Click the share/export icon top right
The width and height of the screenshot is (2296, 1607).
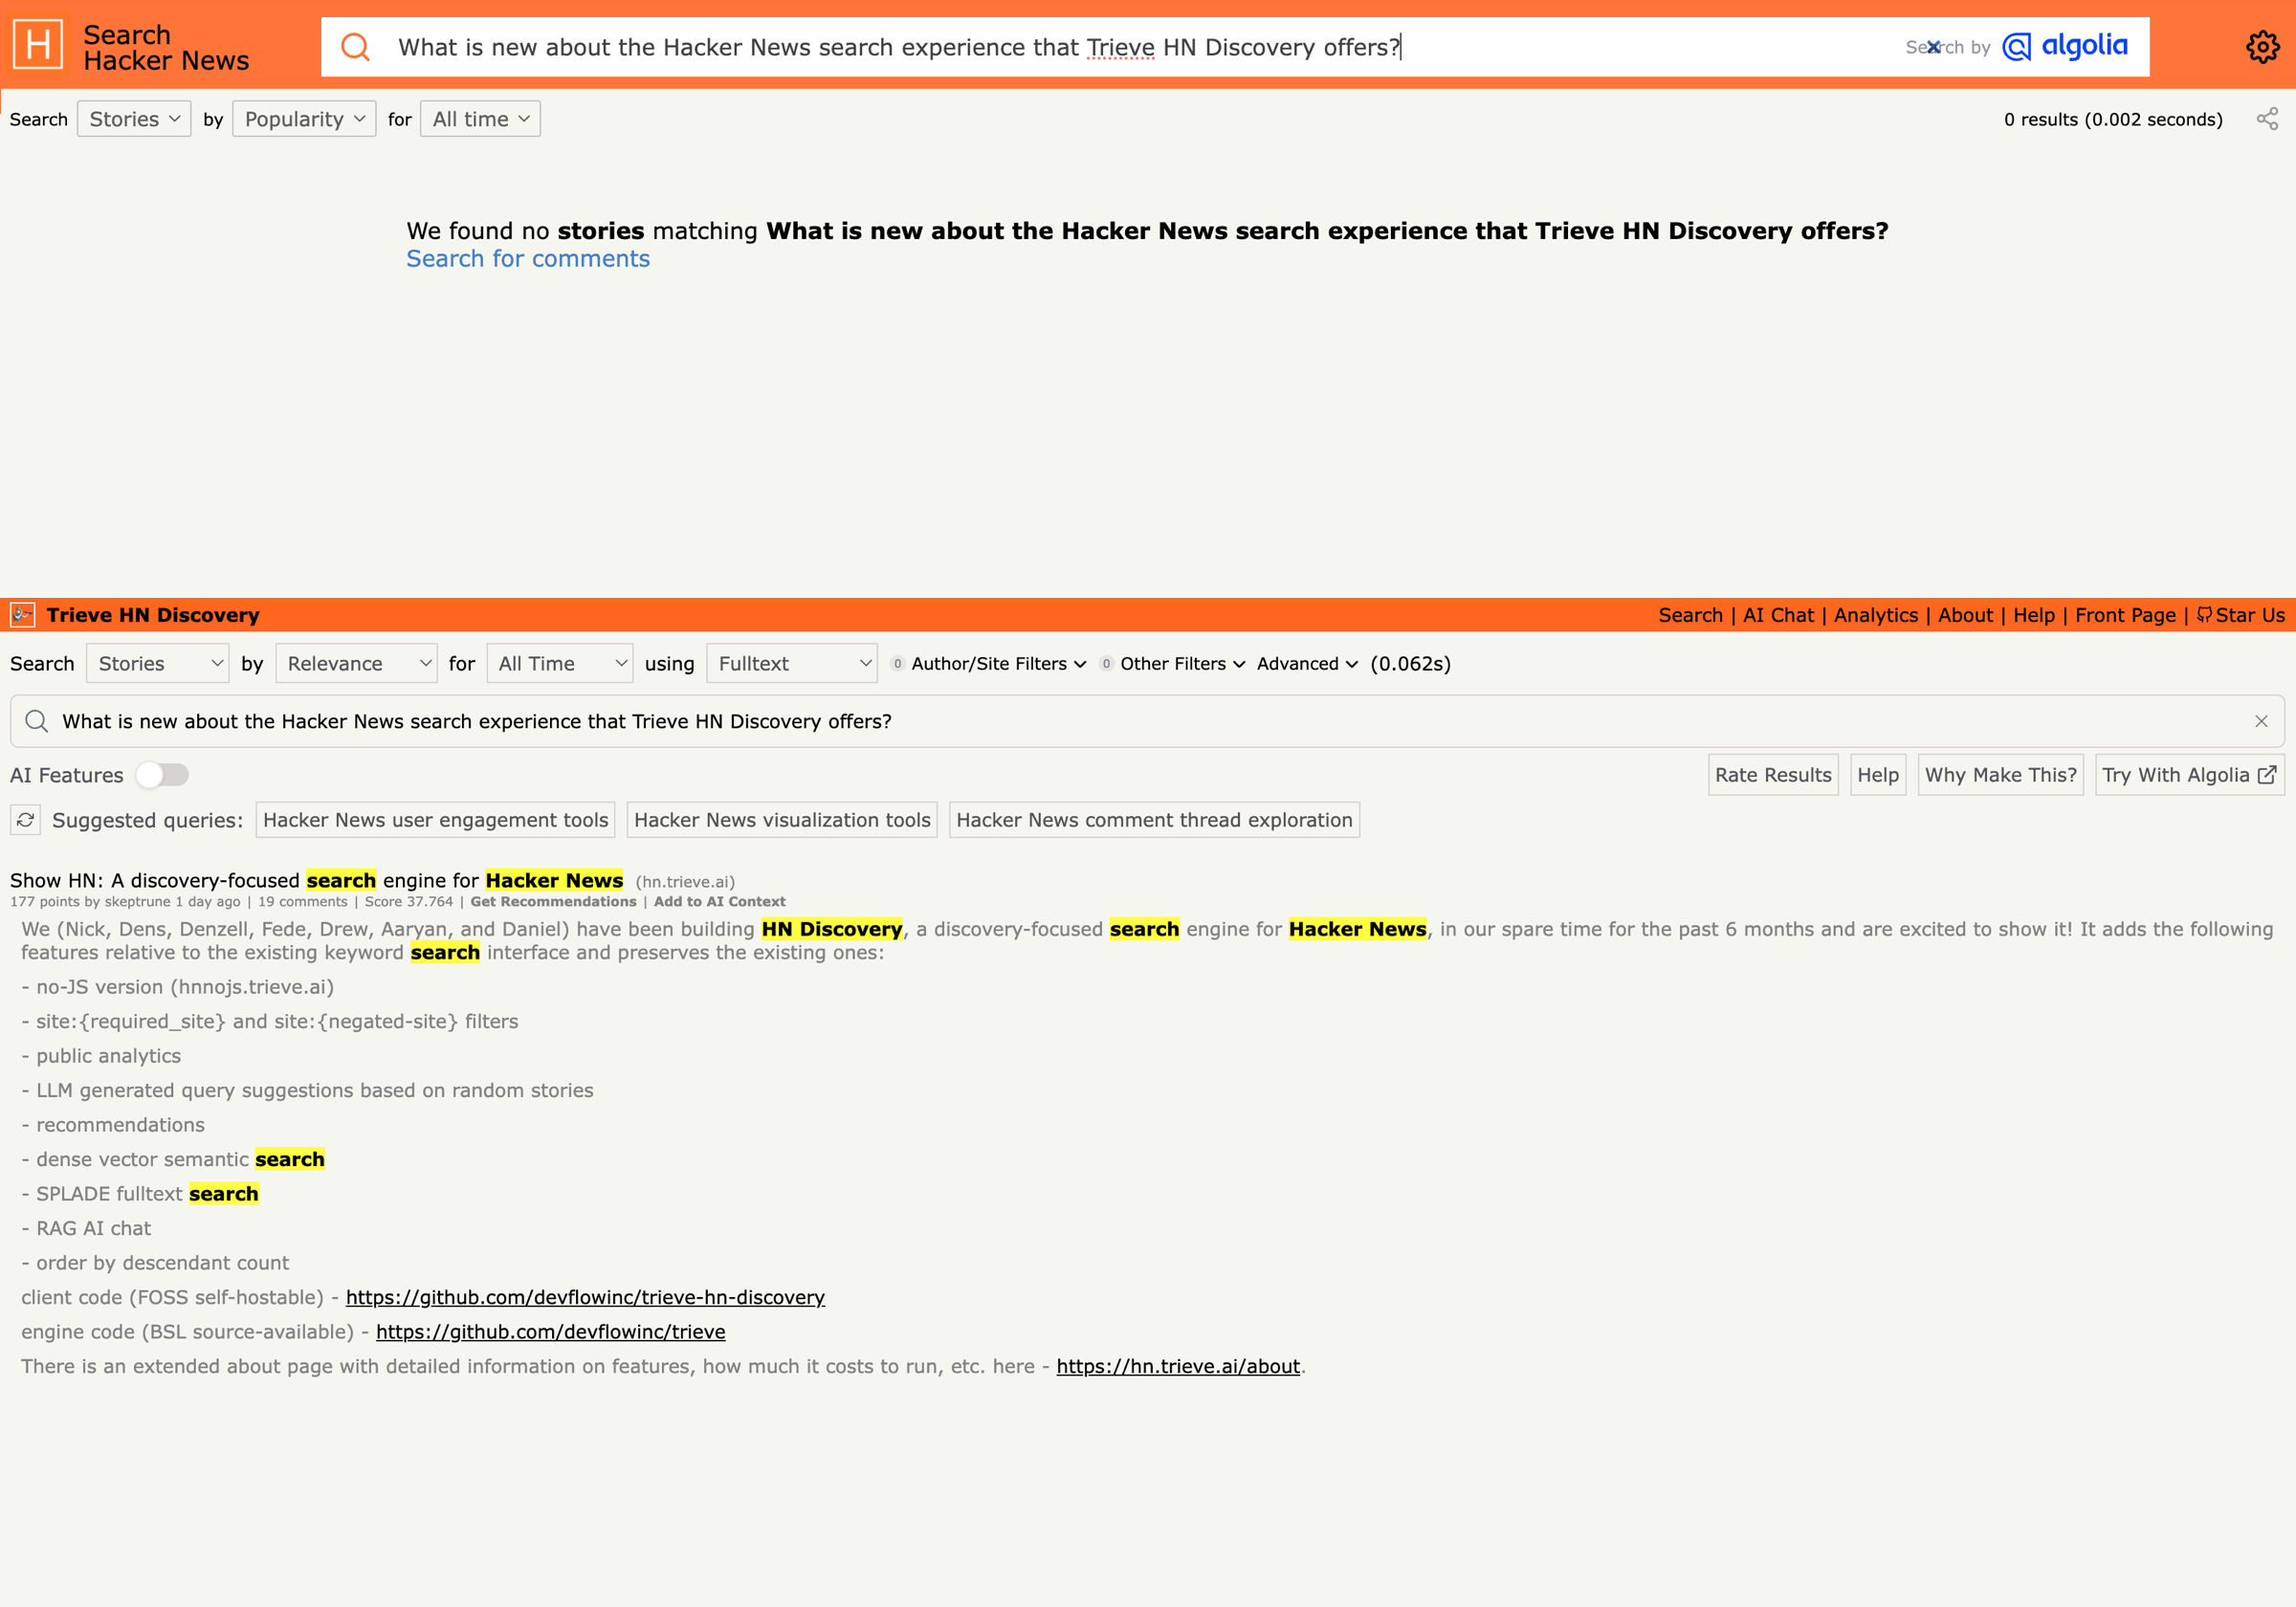(x=2268, y=119)
